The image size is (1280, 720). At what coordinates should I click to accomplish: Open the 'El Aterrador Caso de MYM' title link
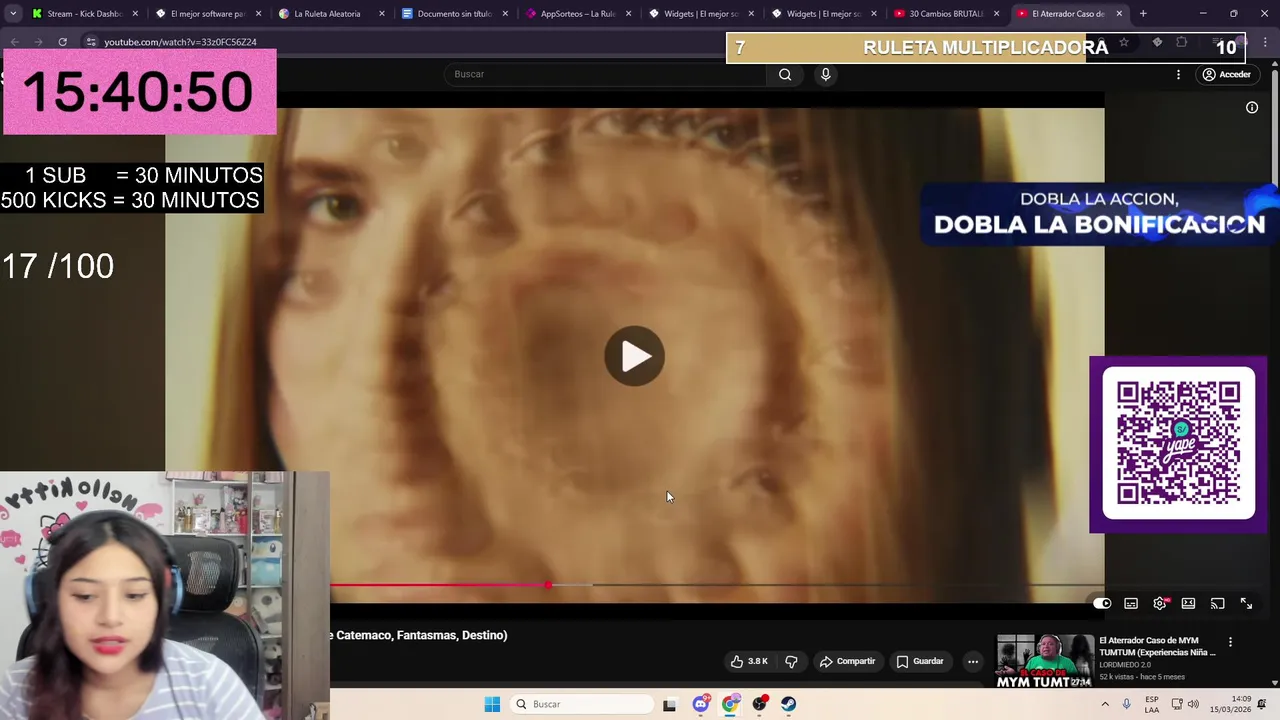[x=1157, y=646]
